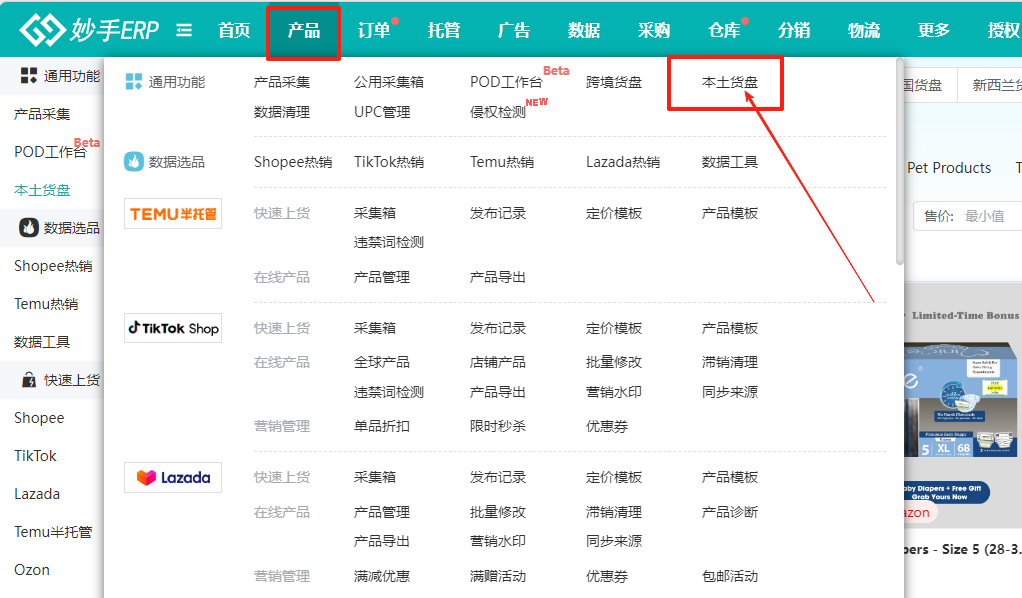The width and height of the screenshot is (1022, 598).
Task: Click the TEMU半托管 platform logo
Action: point(173,214)
